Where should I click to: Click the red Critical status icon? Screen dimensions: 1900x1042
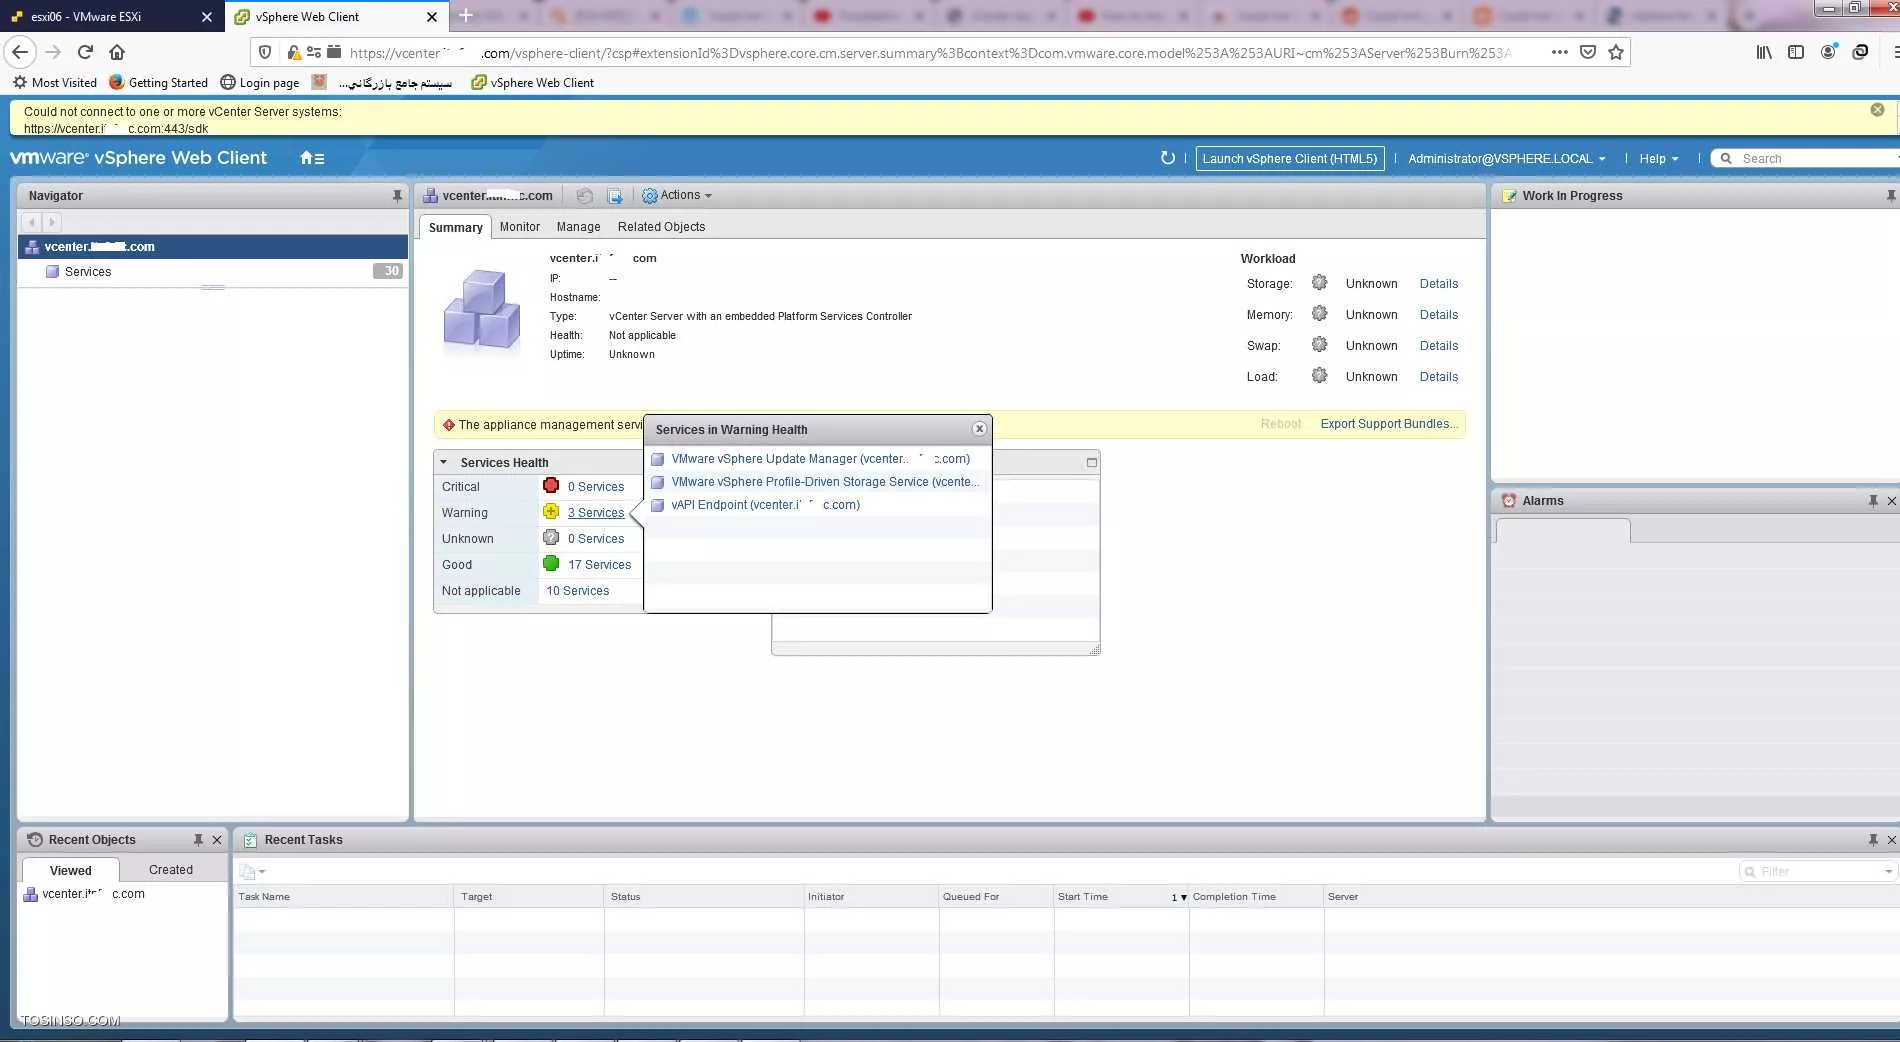point(551,486)
